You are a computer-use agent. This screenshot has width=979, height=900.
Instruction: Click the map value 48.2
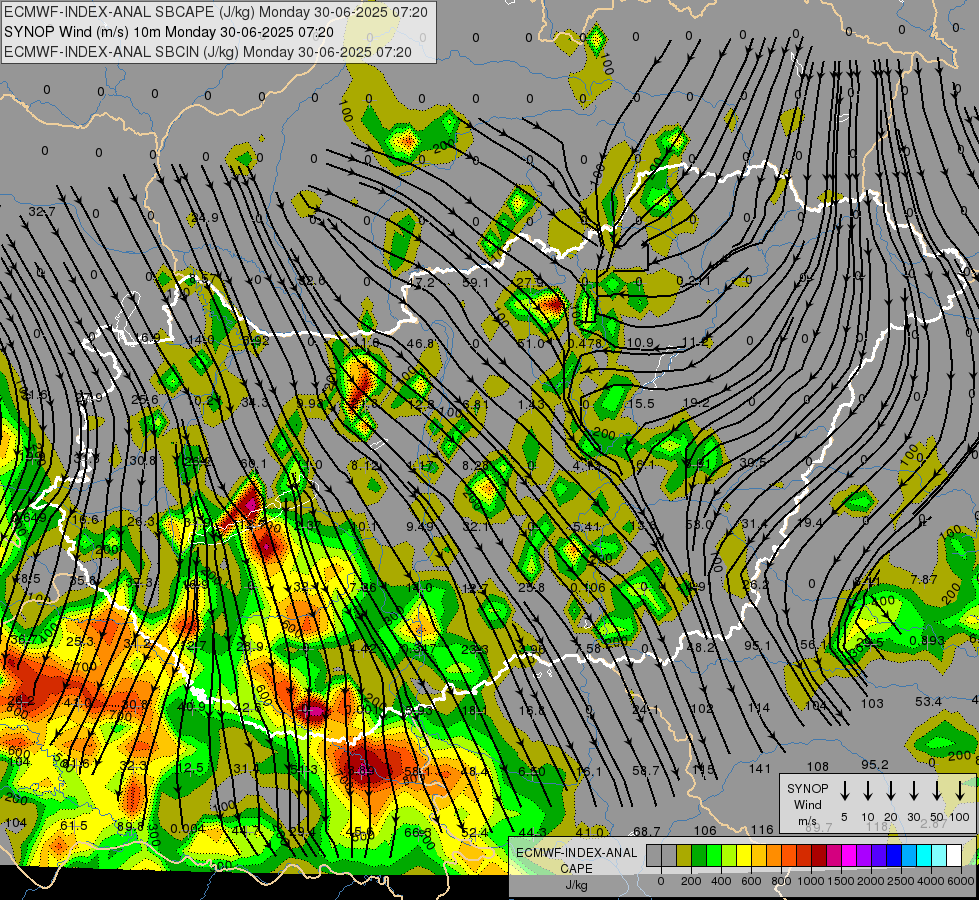pyautogui.click(x=700, y=648)
